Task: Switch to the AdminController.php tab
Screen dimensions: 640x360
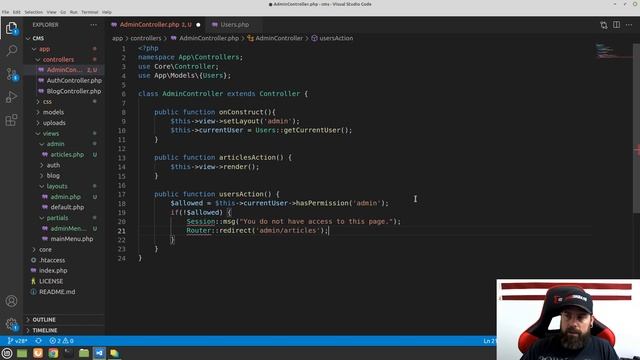Action: pyautogui.click(x=156, y=25)
